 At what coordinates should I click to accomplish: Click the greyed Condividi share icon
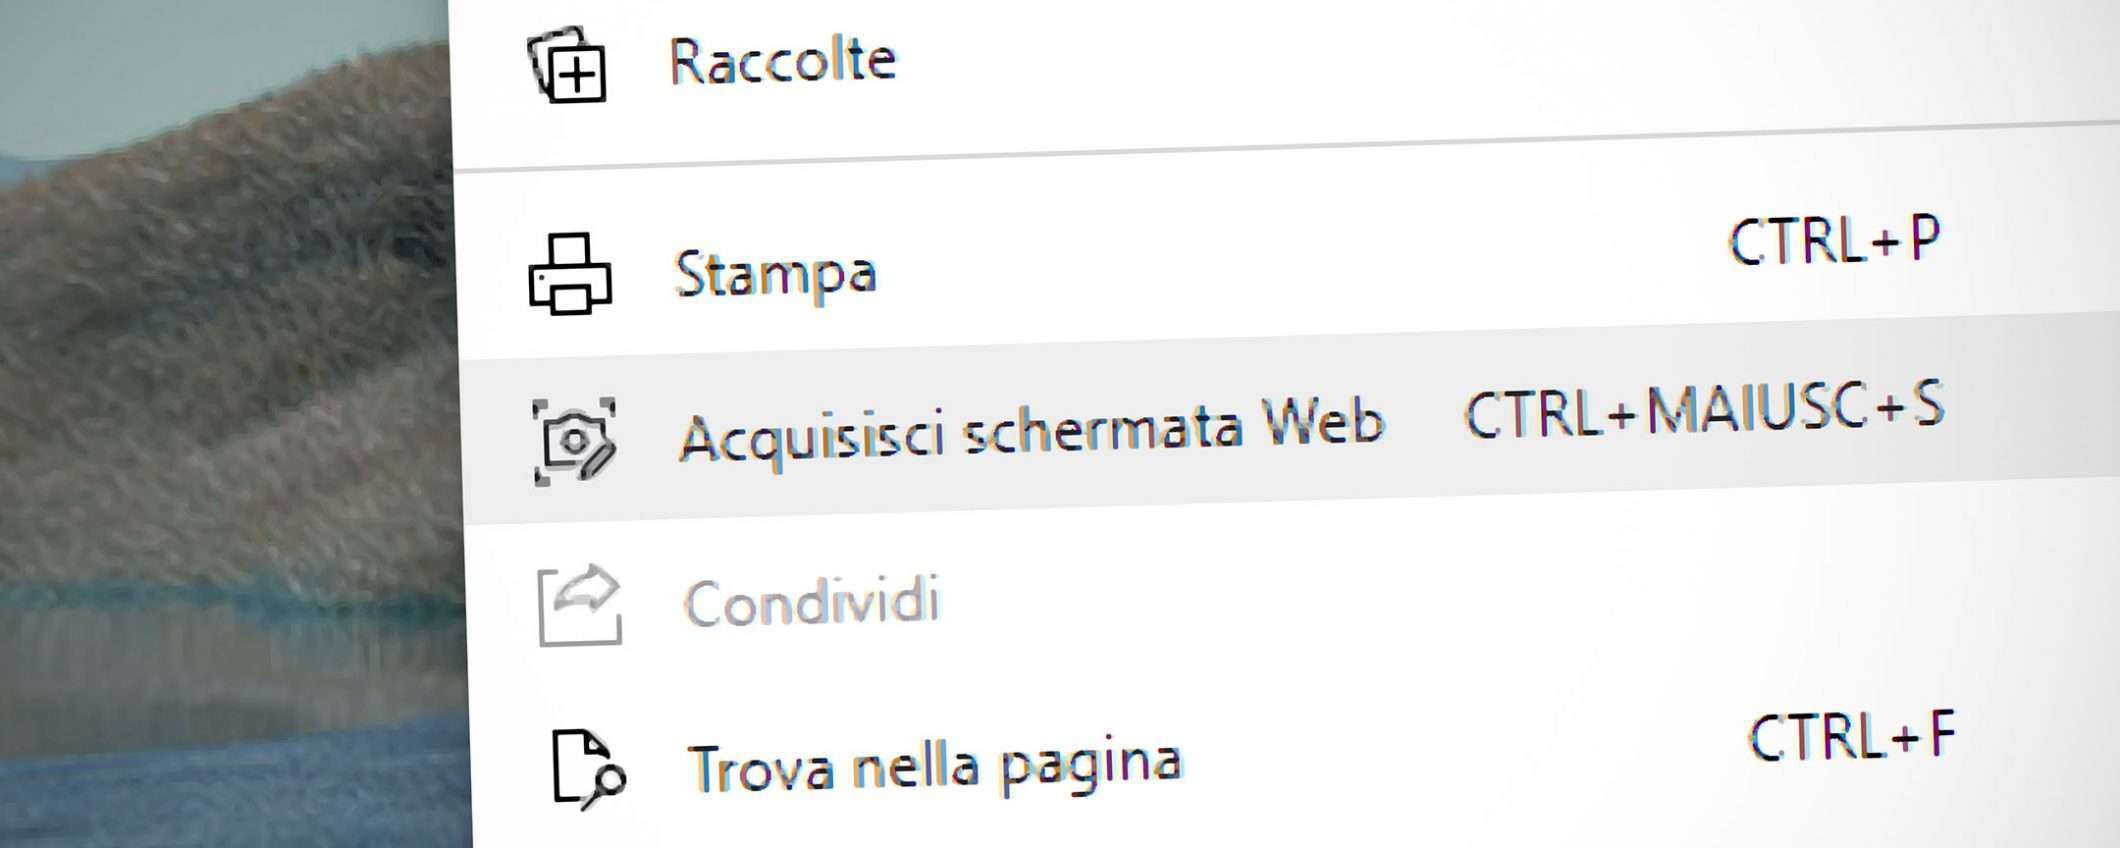[579, 605]
